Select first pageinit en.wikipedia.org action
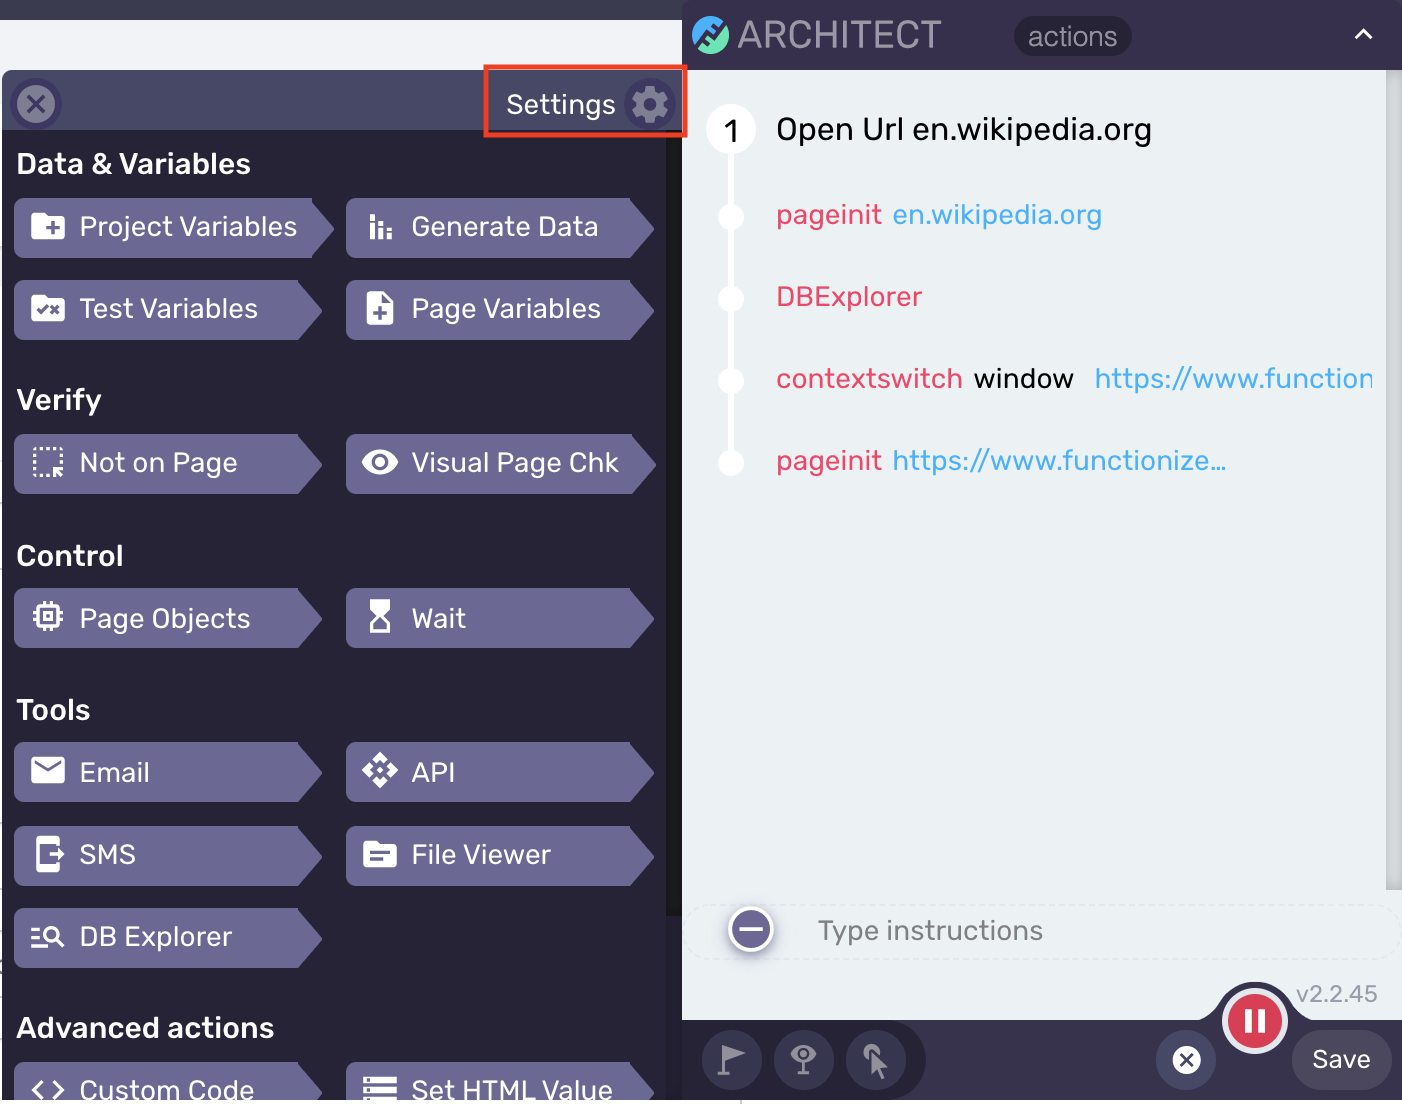1402x1104 pixels. click(x=939, y=215)
